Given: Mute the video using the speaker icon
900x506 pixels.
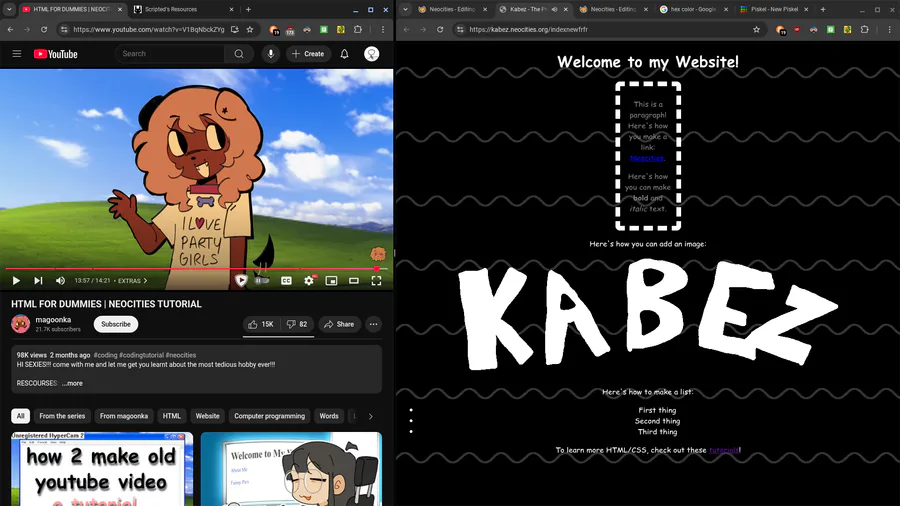Looking at the screenshot, I should coord(60,281).
